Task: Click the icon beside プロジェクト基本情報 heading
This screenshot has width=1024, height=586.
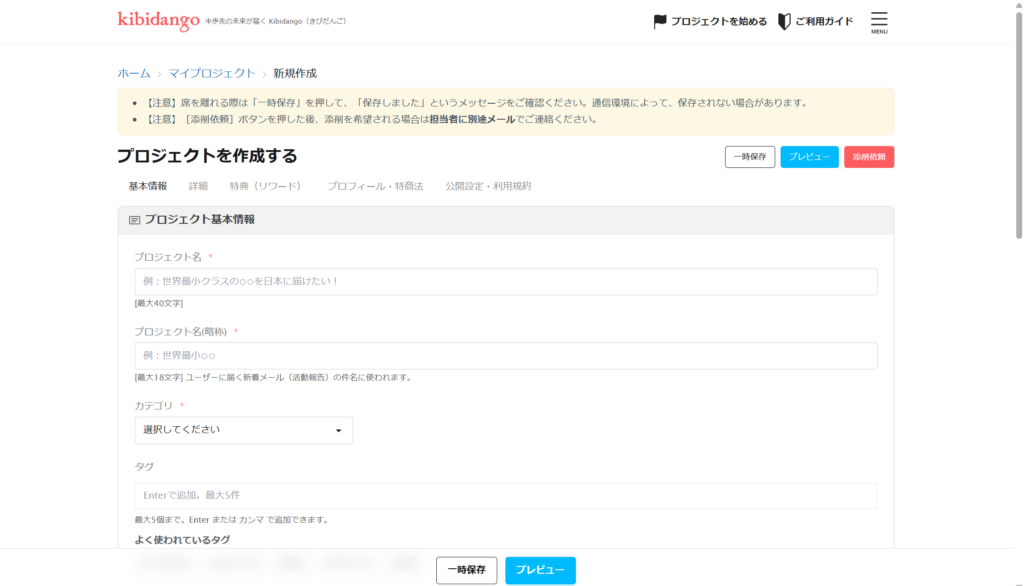Action: tap(134, 220)
